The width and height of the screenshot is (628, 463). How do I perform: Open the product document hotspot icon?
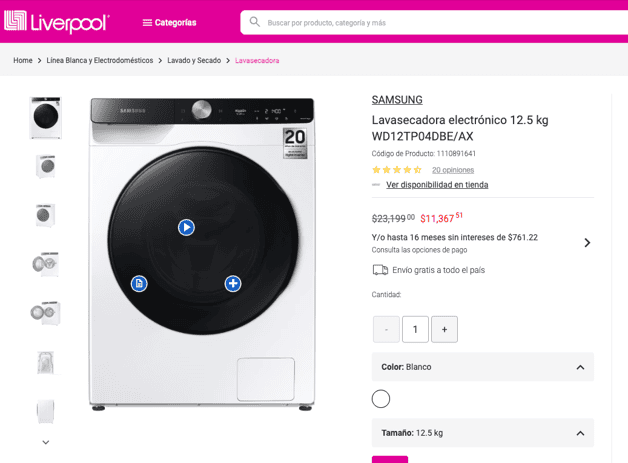click(x=139, y=283)
